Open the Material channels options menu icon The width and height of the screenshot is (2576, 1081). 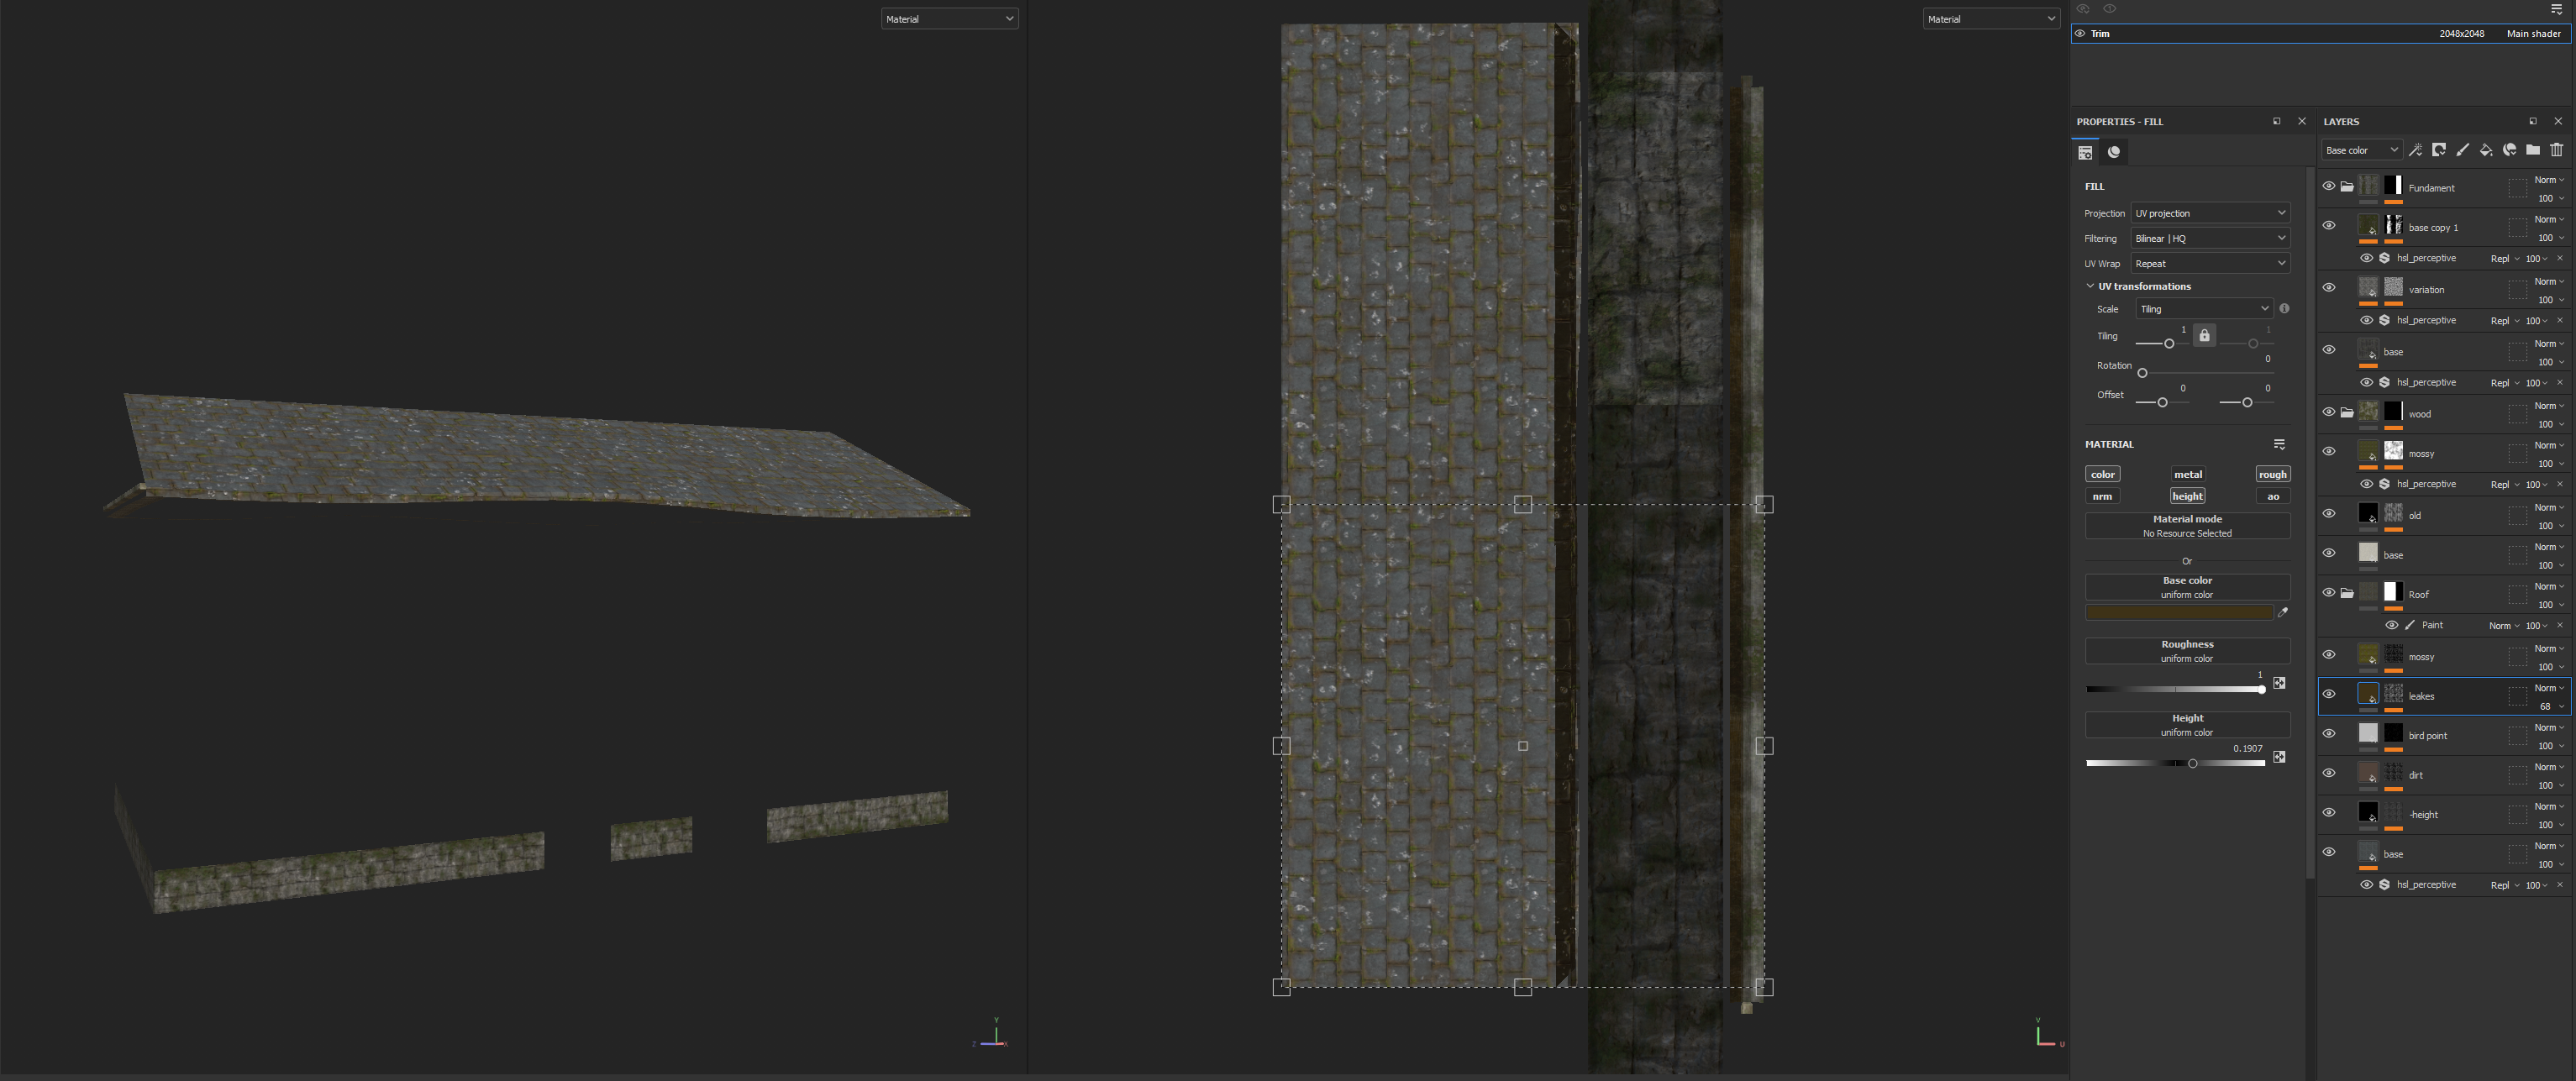tap(2279, 444)
